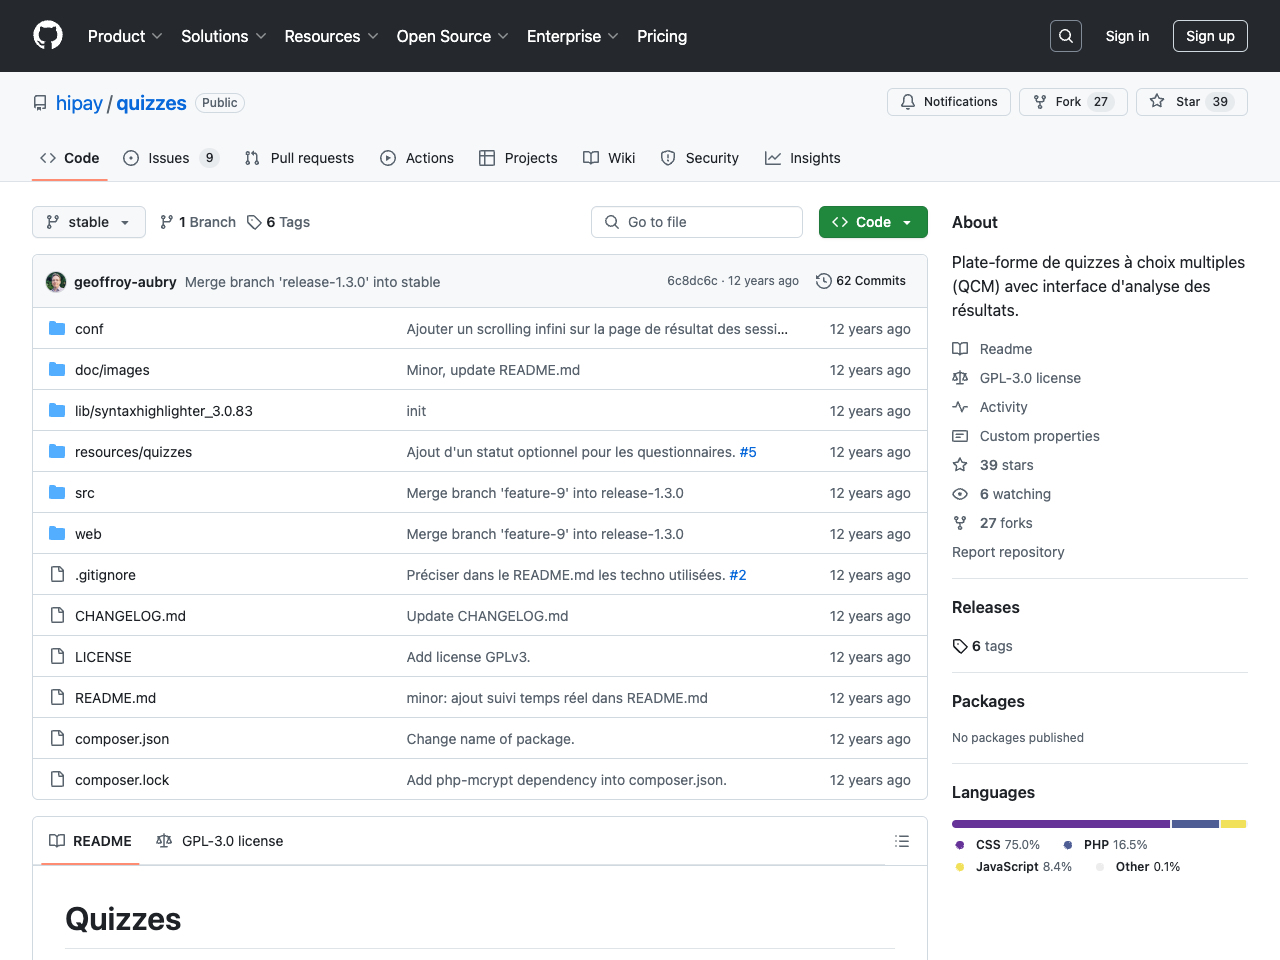
Task: Click the scale icon beside GPL-3.0 license
Action: tap(960, 378)
